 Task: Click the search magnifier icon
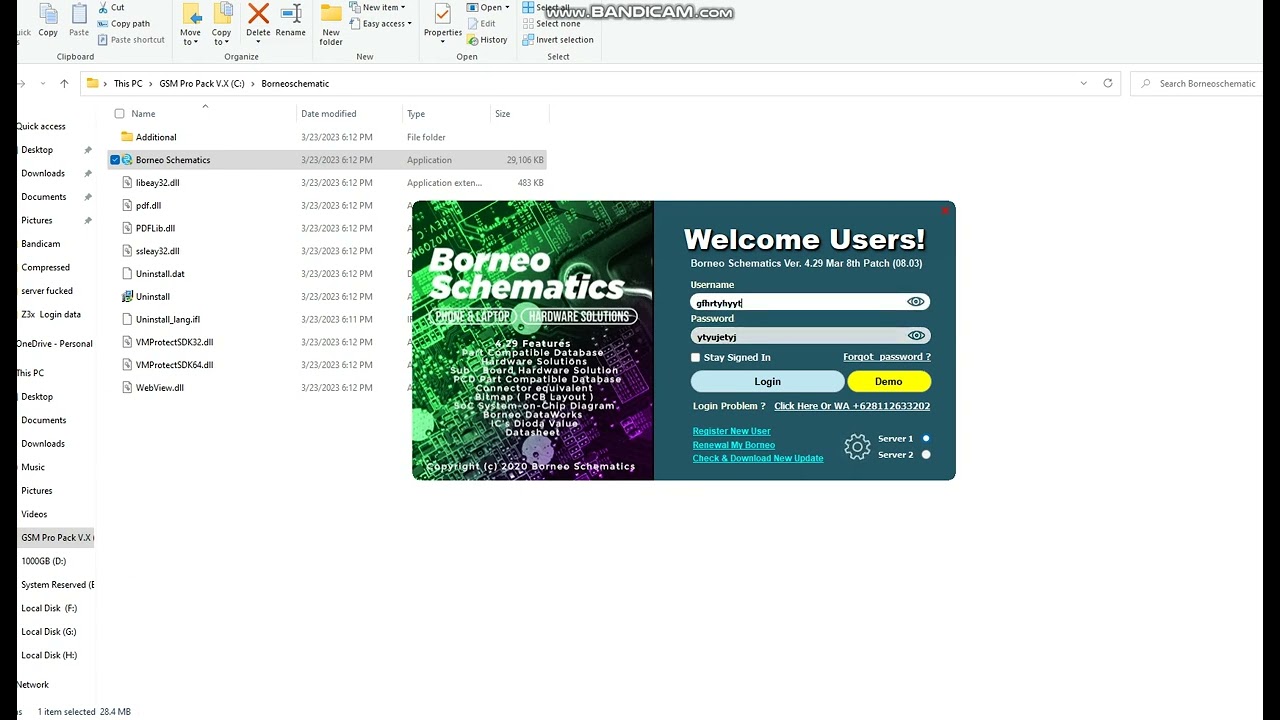(1146, 84)
